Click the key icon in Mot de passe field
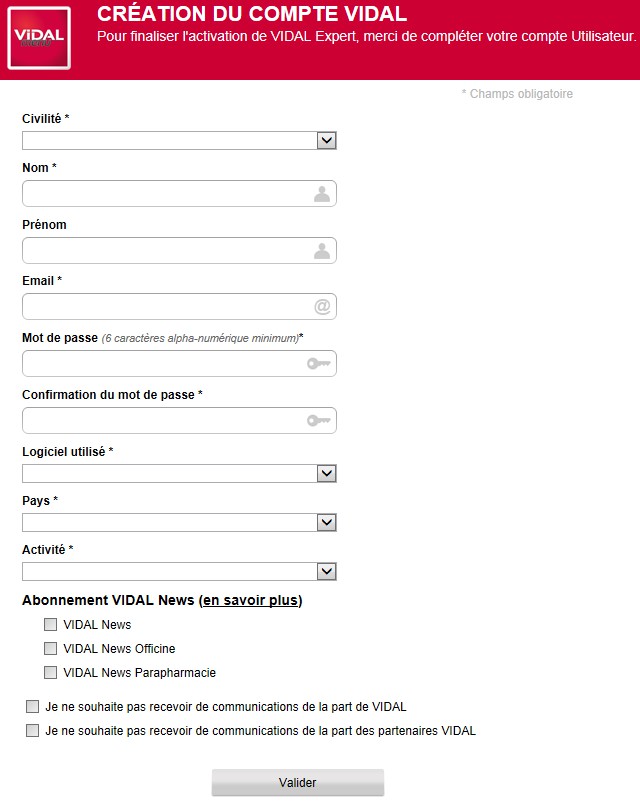Screen dimensions: 640x806 click(318, 364)
